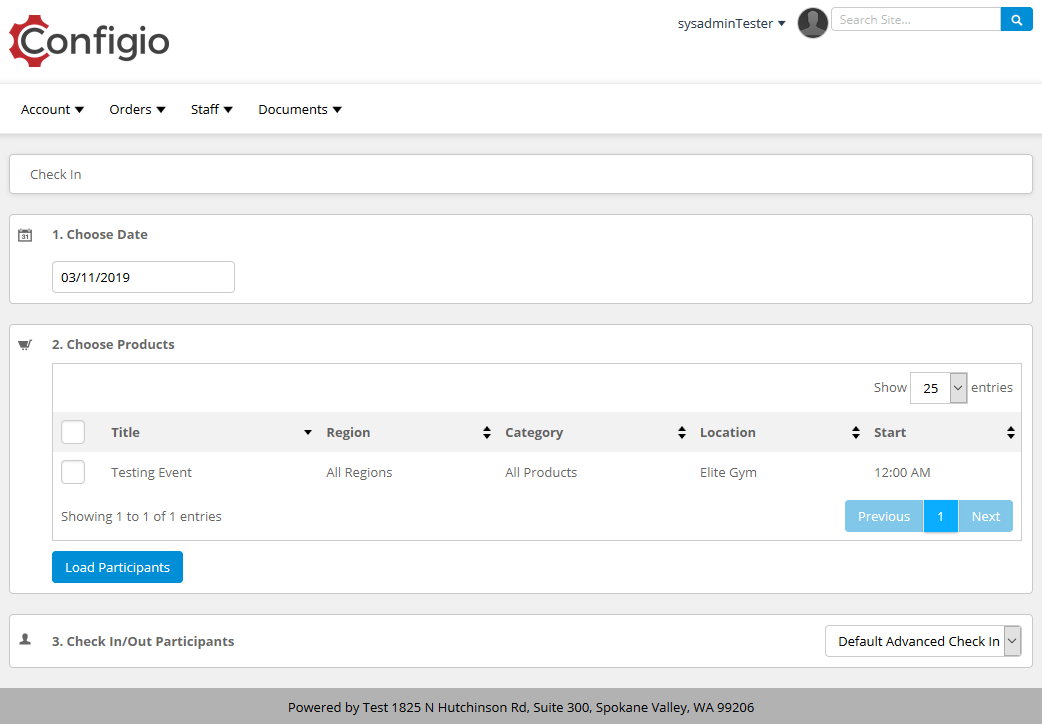Click the Showing 1 to 1 of 1 entries text

click(142, 516)
